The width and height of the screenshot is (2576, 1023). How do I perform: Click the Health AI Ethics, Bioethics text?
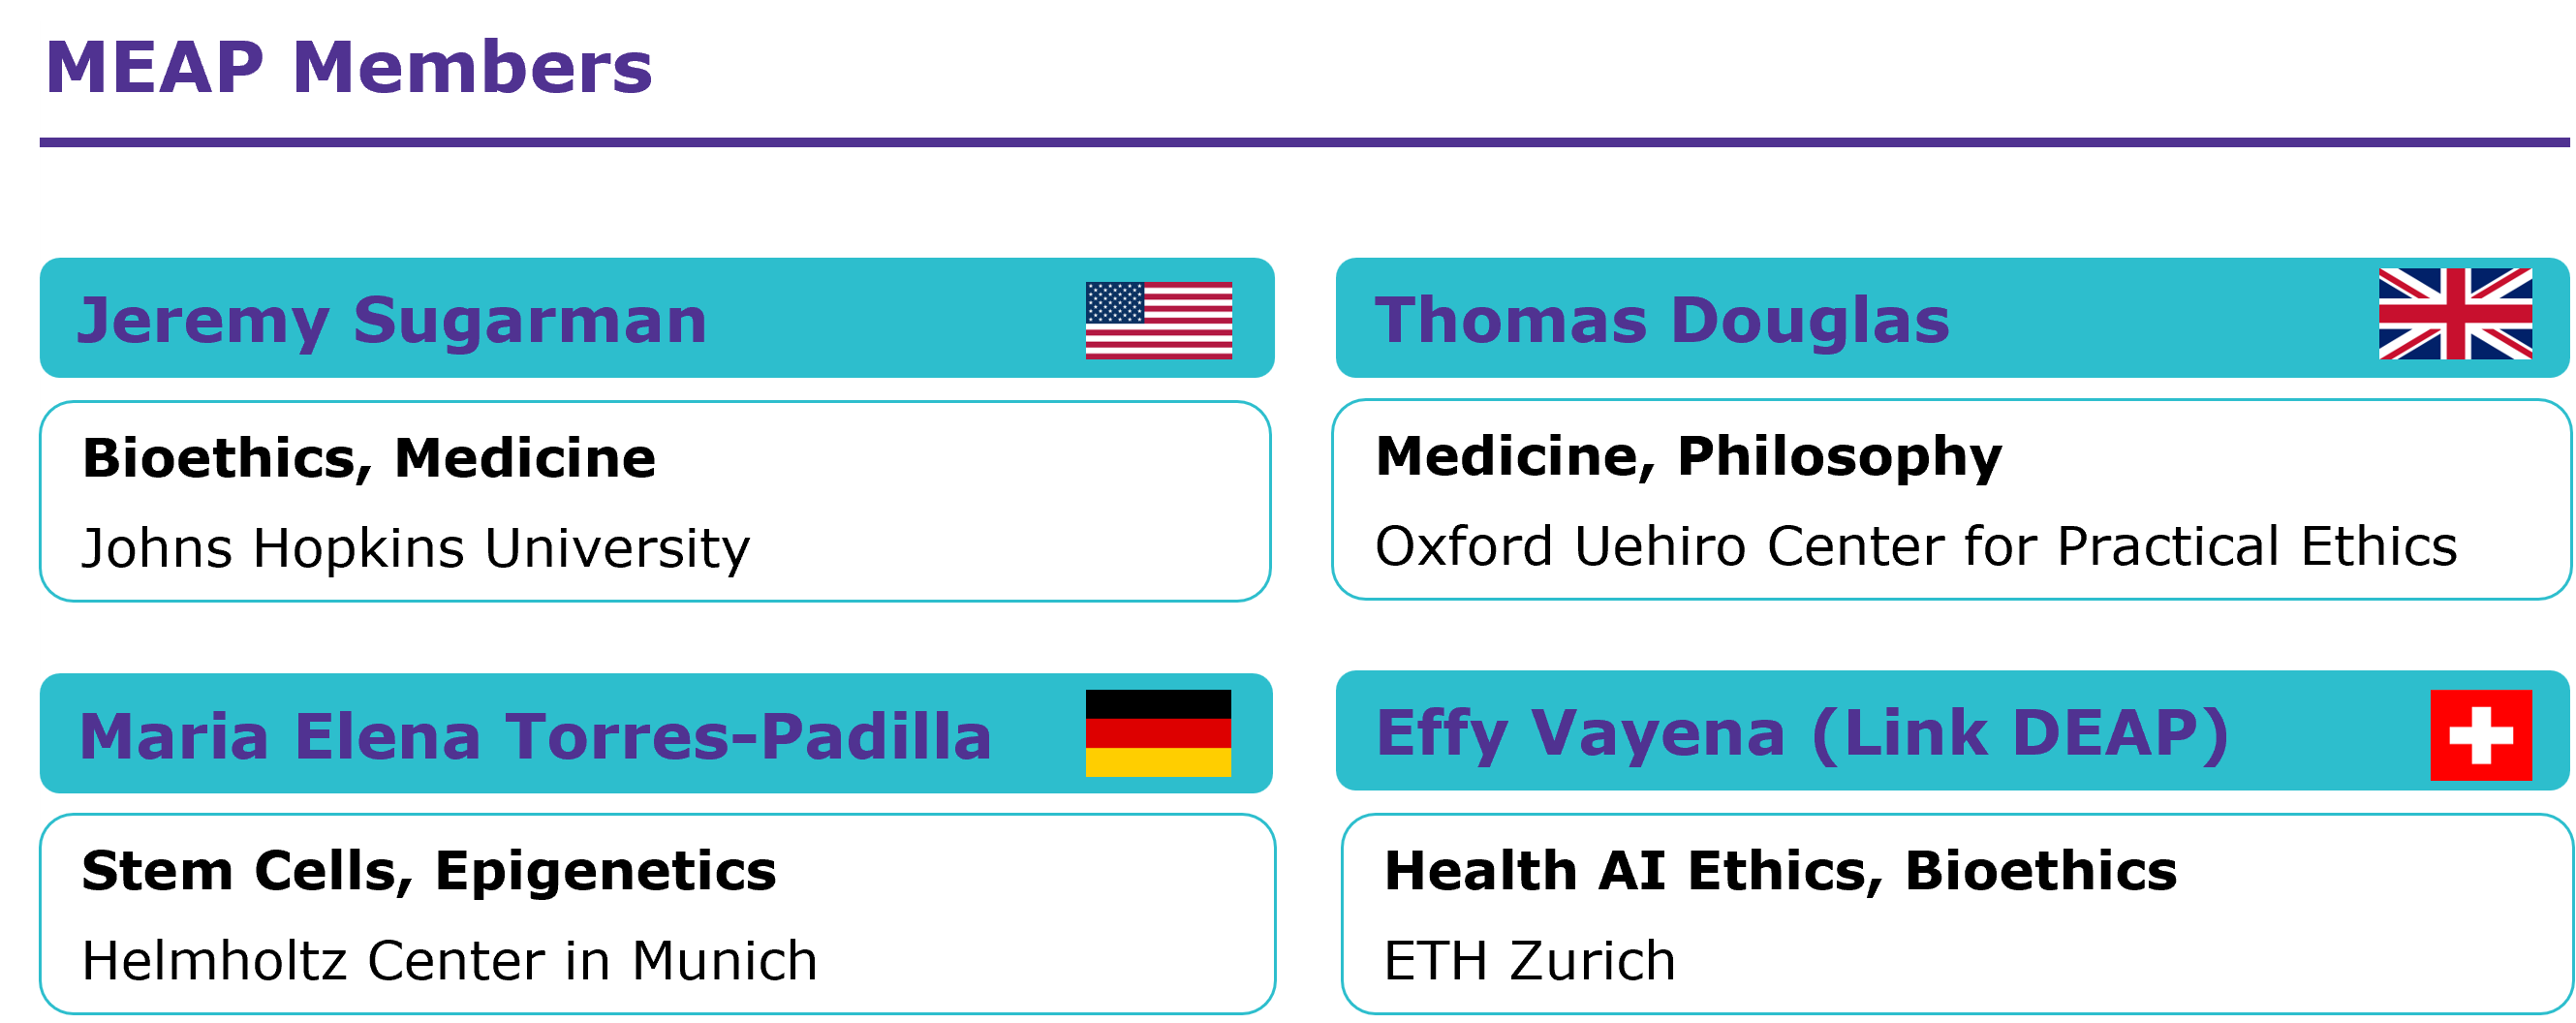pos(1780,870)
